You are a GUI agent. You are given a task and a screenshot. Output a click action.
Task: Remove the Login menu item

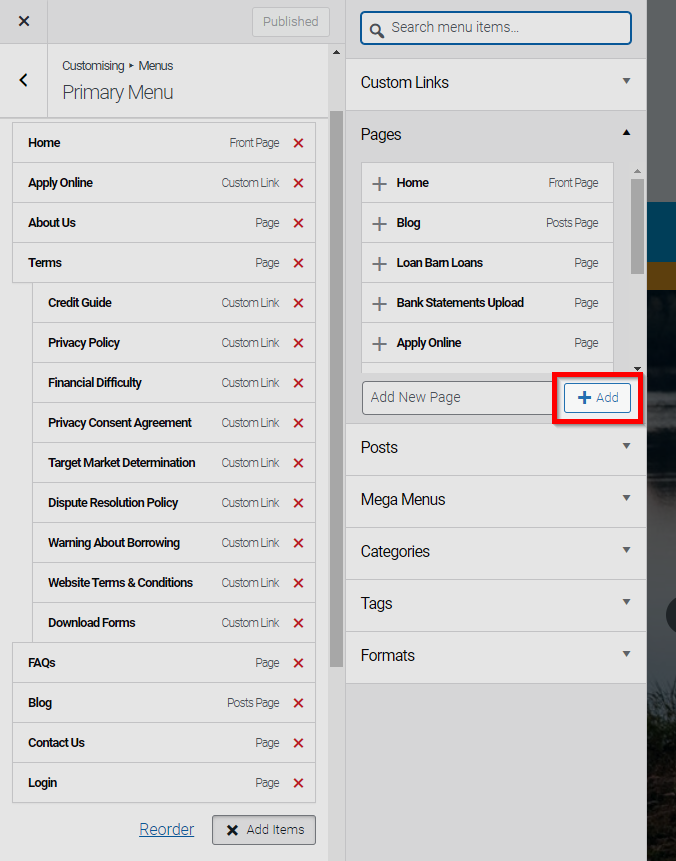298,783
